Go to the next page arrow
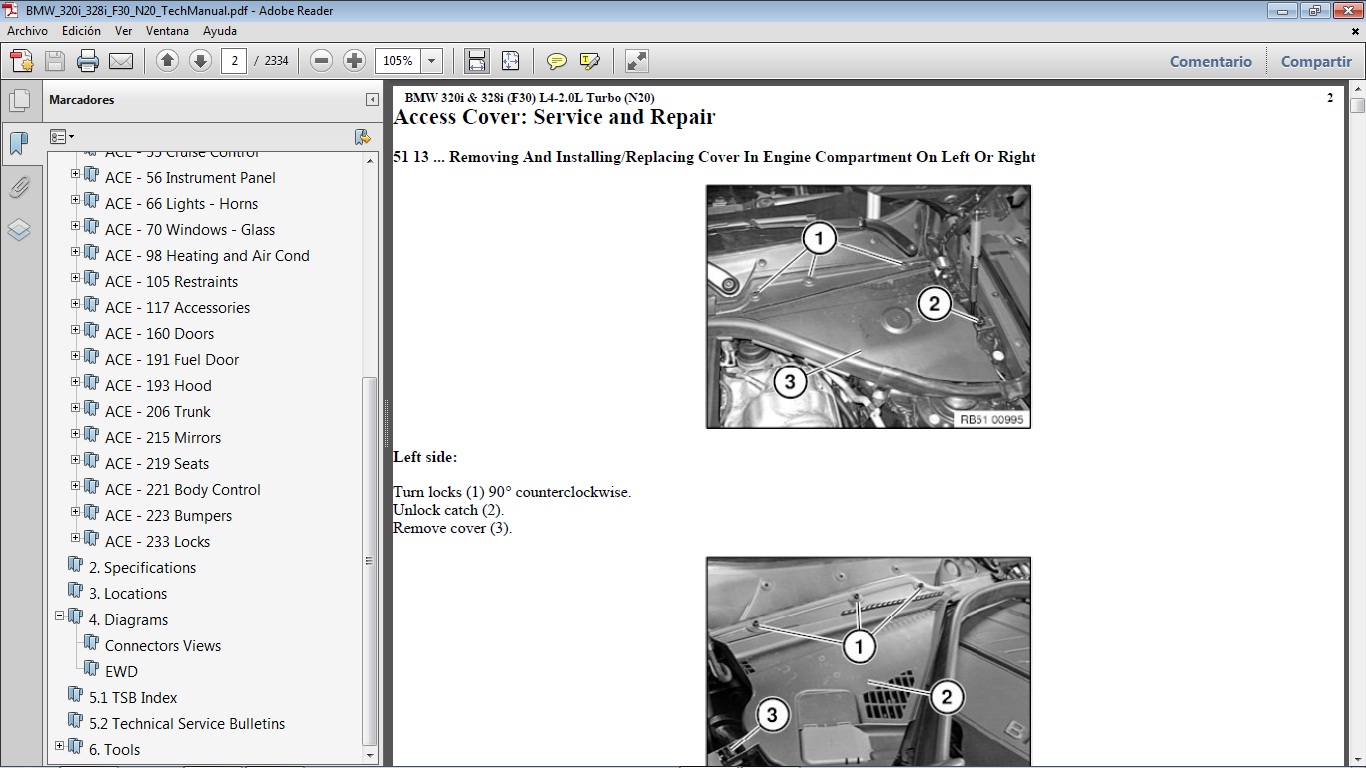This screenshot has width=1366, height=768. (200, 61)
